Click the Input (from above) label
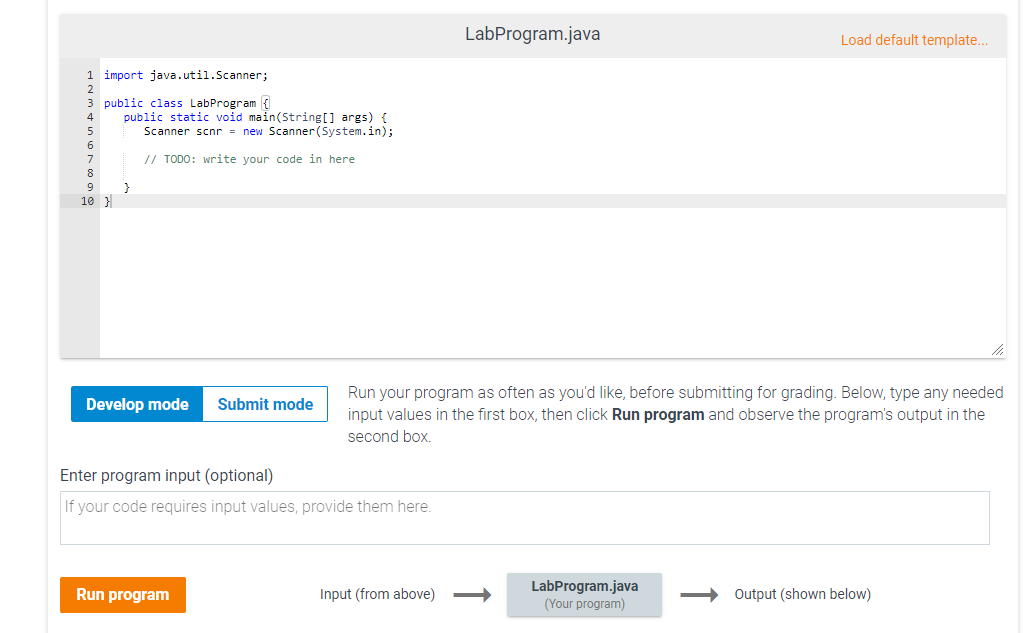This screenshot has width=1036, height=633. [x=377, y=594]
